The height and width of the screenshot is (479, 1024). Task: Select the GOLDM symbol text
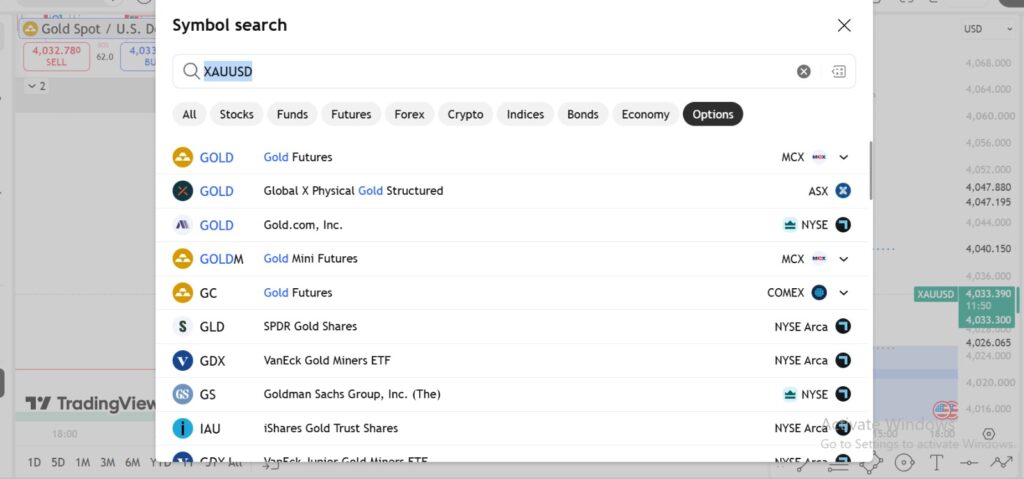click(221, 259)
